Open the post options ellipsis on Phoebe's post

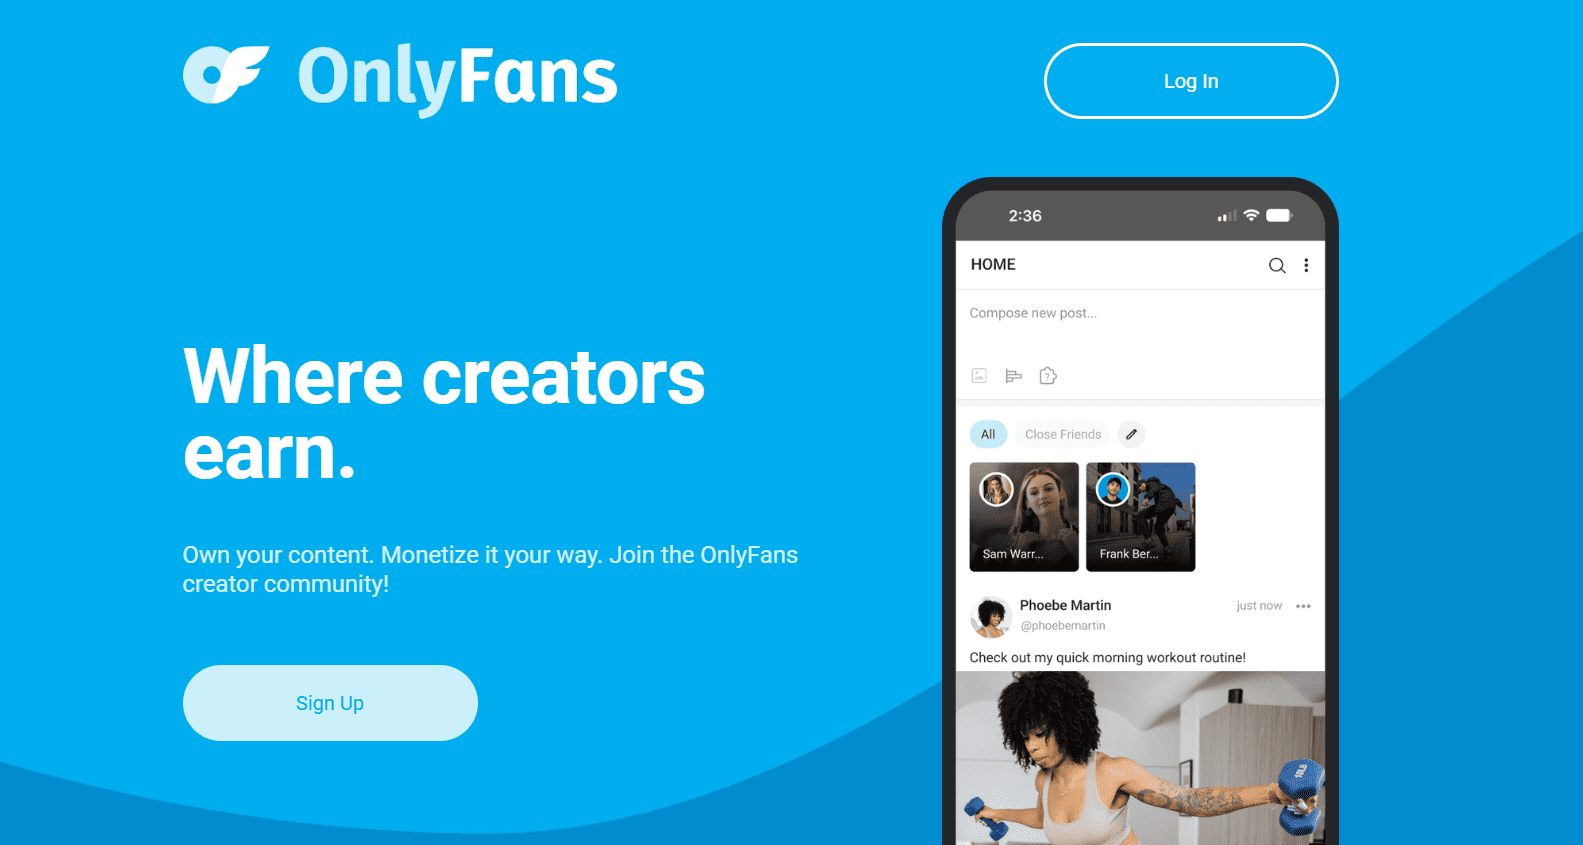coord(1303,606)
